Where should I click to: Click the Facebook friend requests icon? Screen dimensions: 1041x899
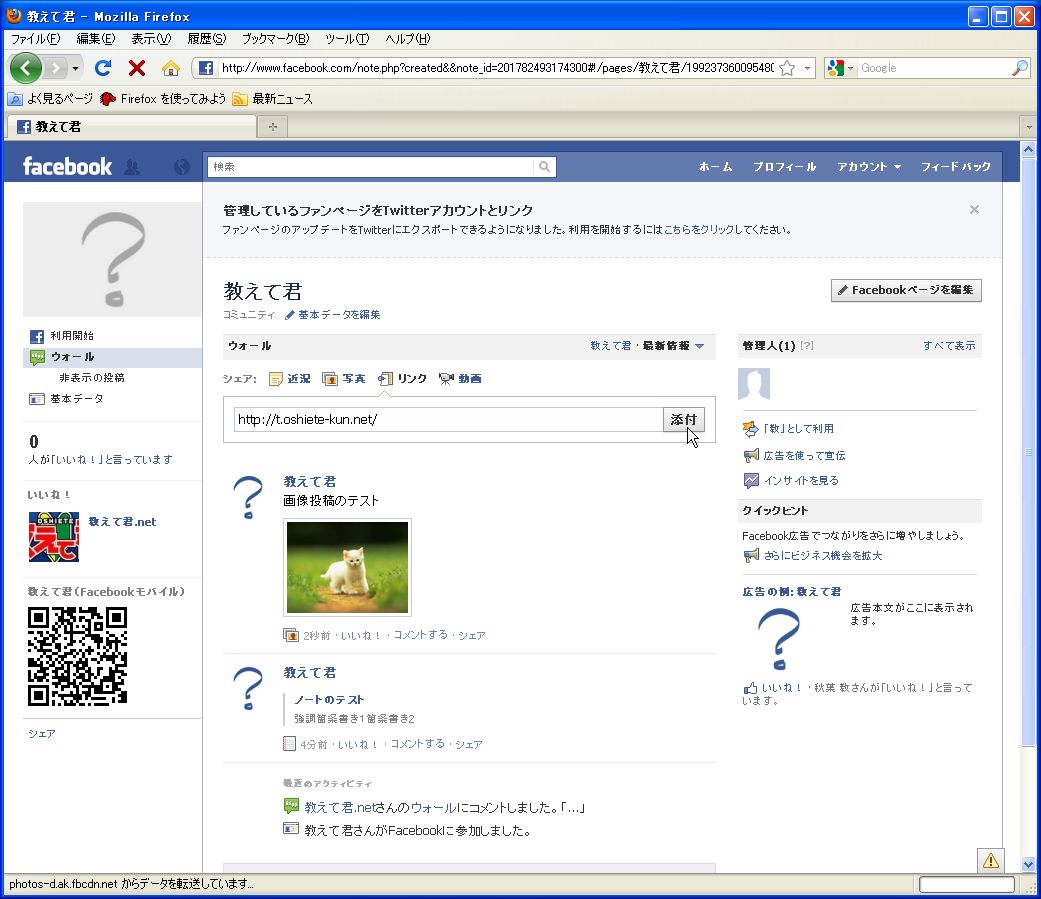pos(132,167)
